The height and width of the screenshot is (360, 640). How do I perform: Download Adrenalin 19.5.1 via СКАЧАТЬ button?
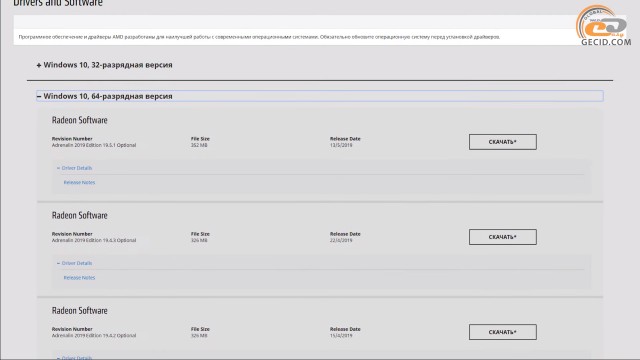[x=502, y=142]
